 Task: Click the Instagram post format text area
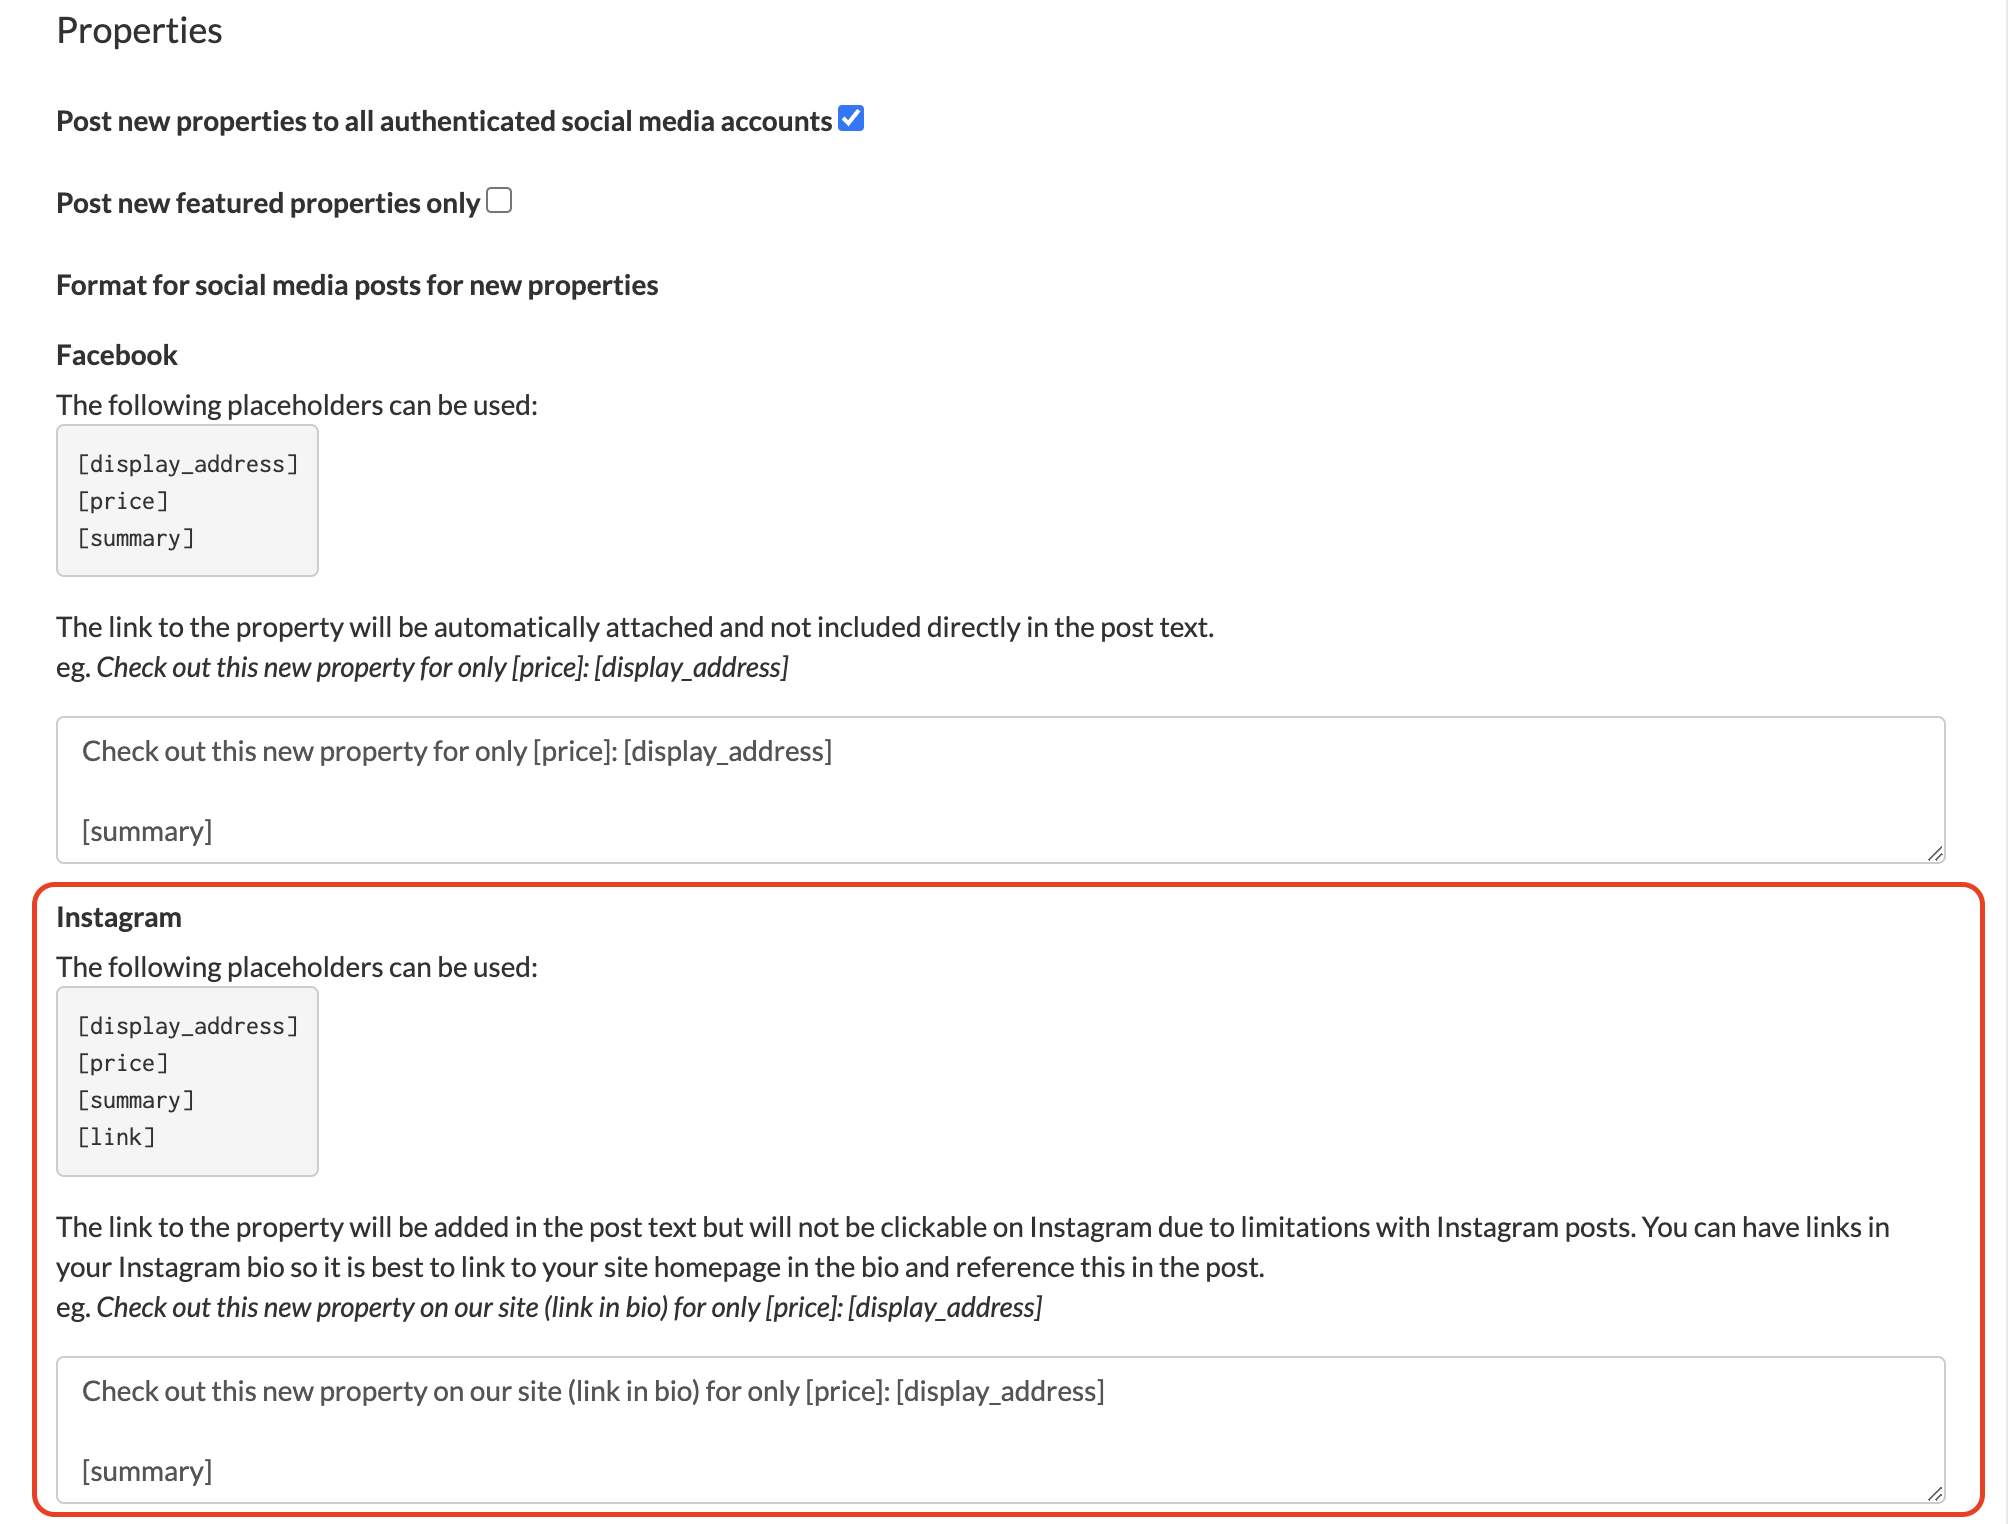1000,1429
